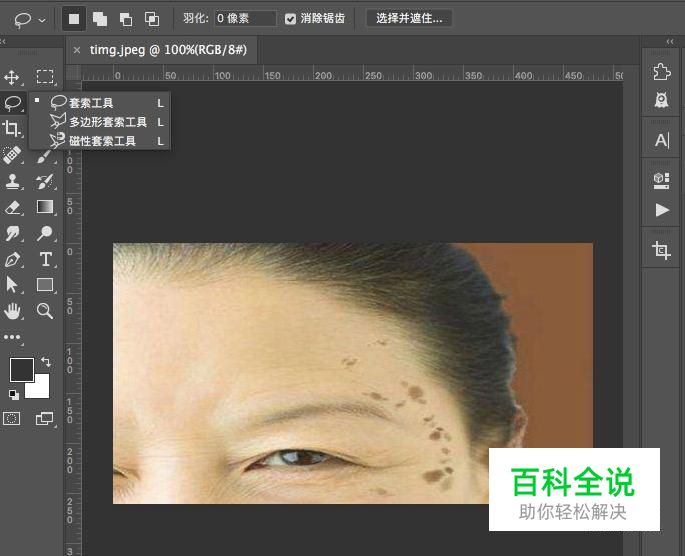Open the lasso tool preset dropdown arrow

pyautogui.click(x=41, y=19)
